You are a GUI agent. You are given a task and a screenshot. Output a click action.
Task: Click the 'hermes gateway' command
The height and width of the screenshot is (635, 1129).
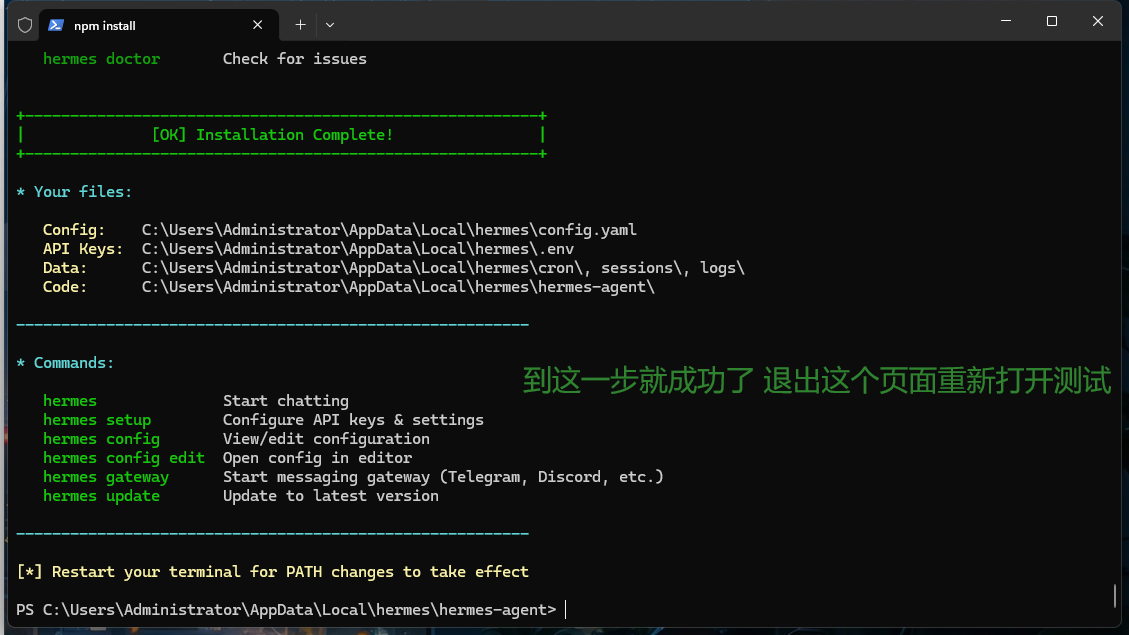pyautogui.click(x=106, y=477)
